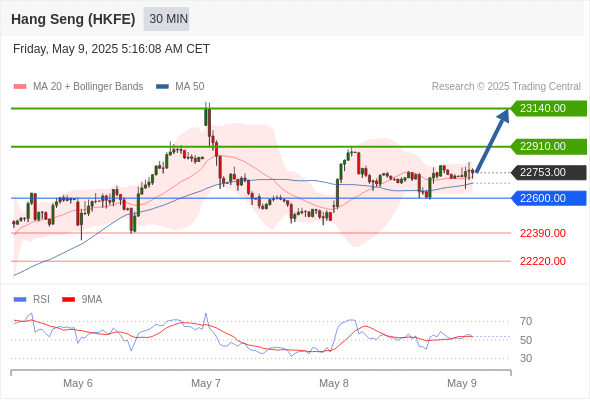Click the May 6 date axis label
The width and height of the screenshot is (590, 400).
[78, 383]
